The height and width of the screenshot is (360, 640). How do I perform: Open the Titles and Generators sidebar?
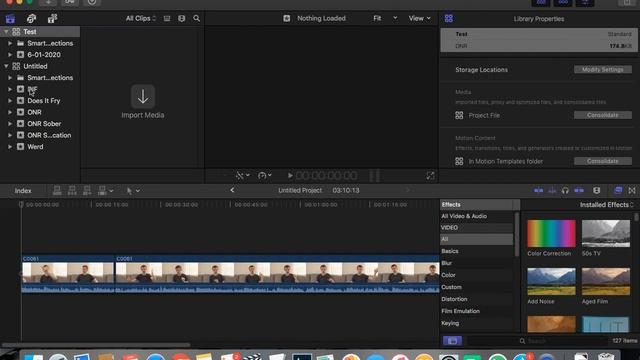pos(52,18)
